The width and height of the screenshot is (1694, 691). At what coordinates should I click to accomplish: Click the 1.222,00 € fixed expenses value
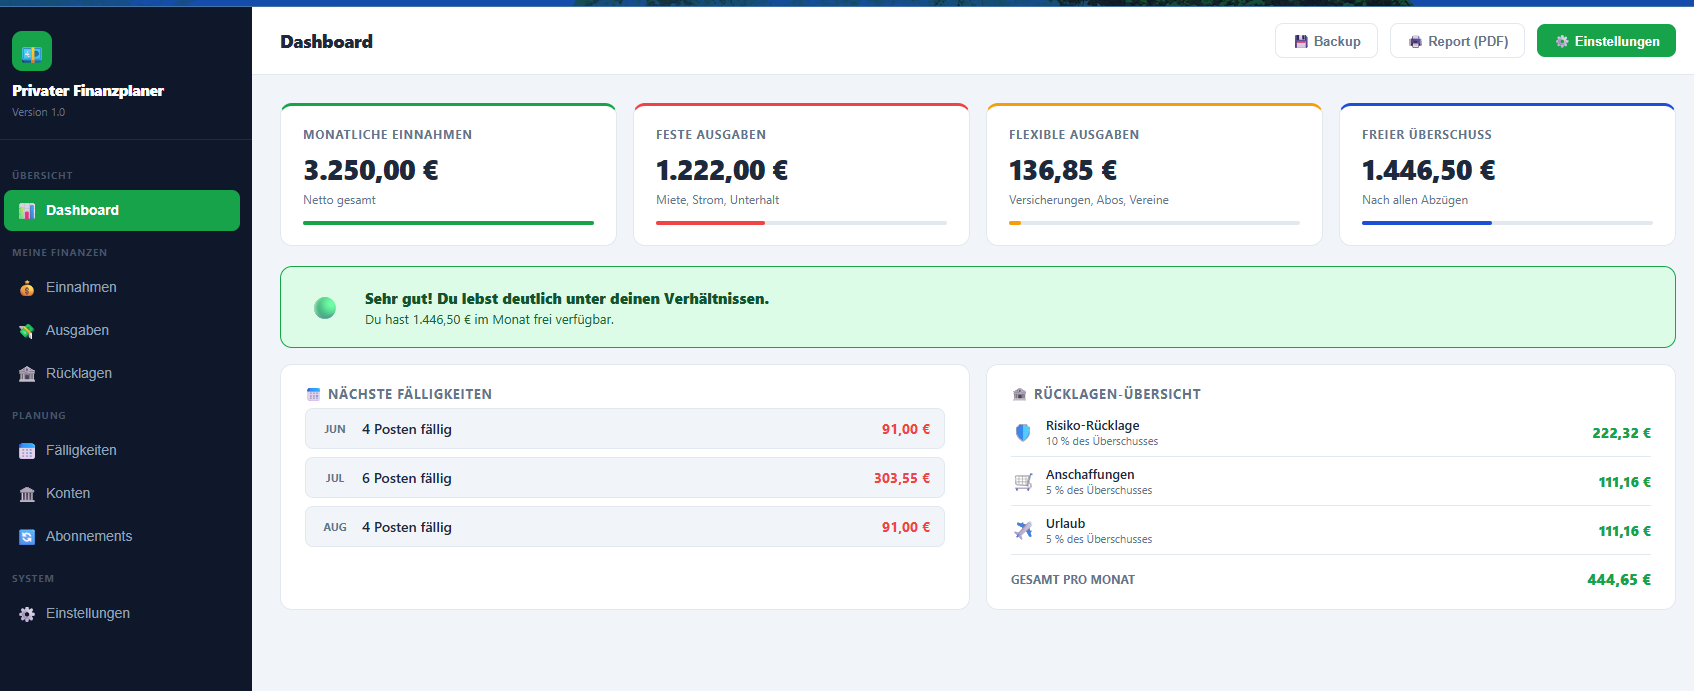point(722,170)
